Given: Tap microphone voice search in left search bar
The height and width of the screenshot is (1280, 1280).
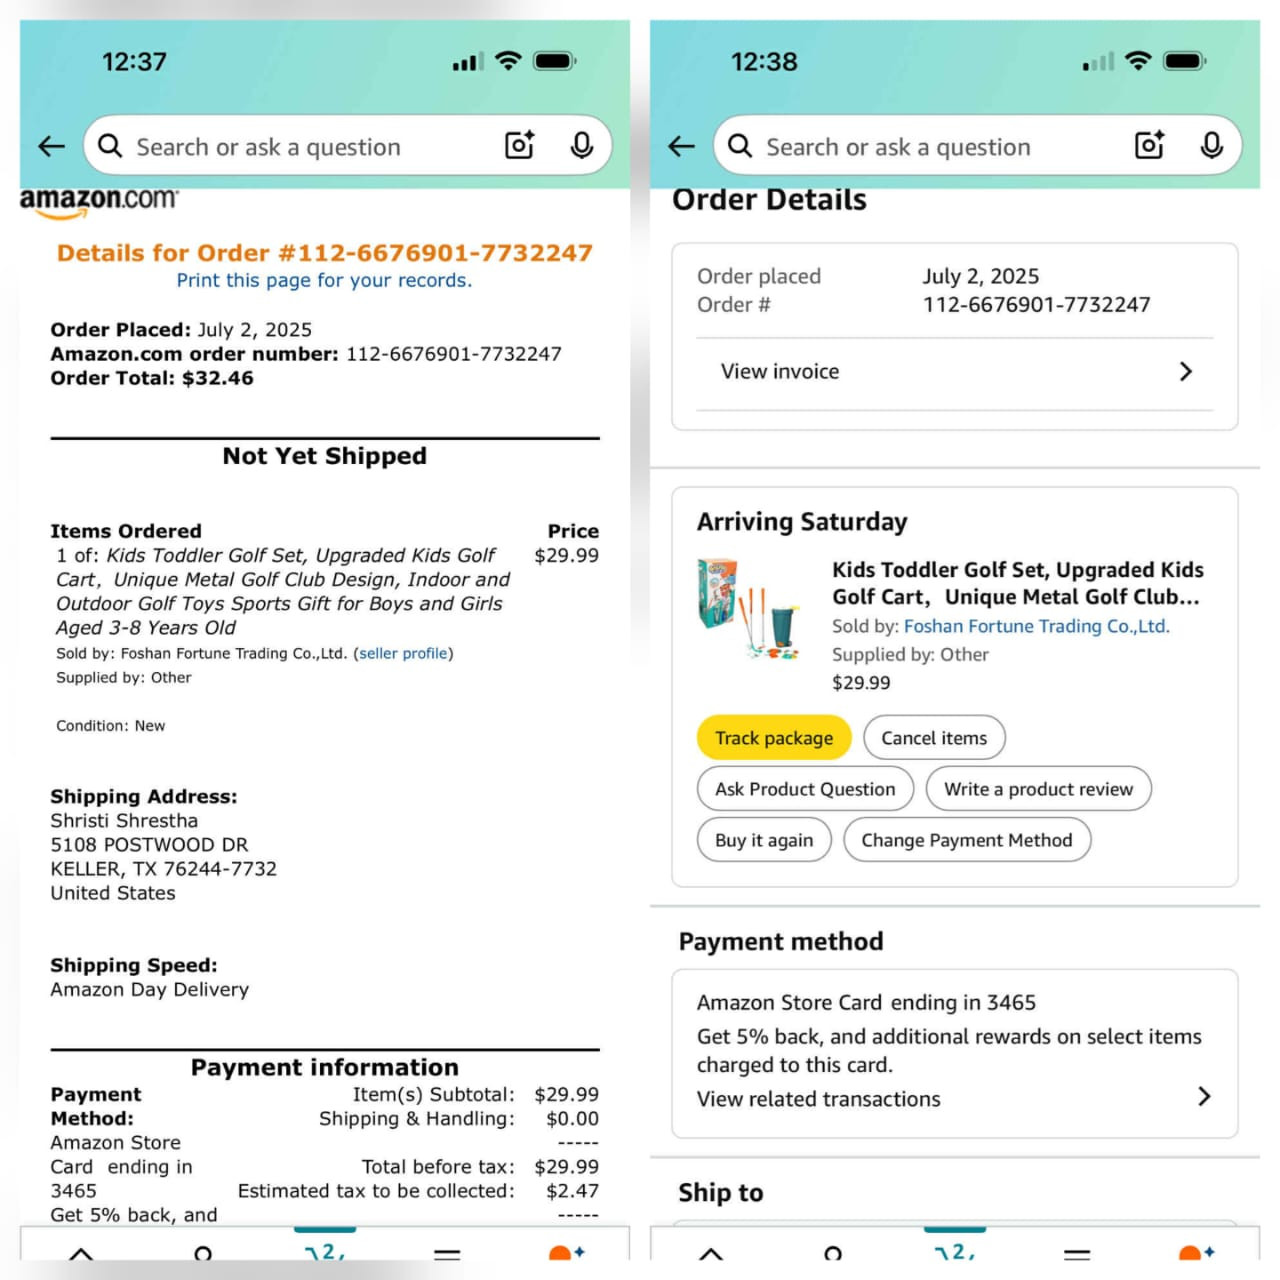Looking at the screenshot, I should coord(582,146).
